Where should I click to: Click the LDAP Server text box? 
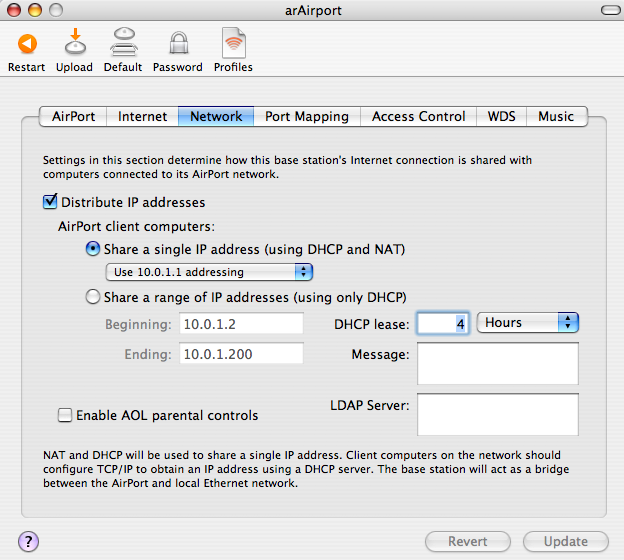click(x=498, y=415)
